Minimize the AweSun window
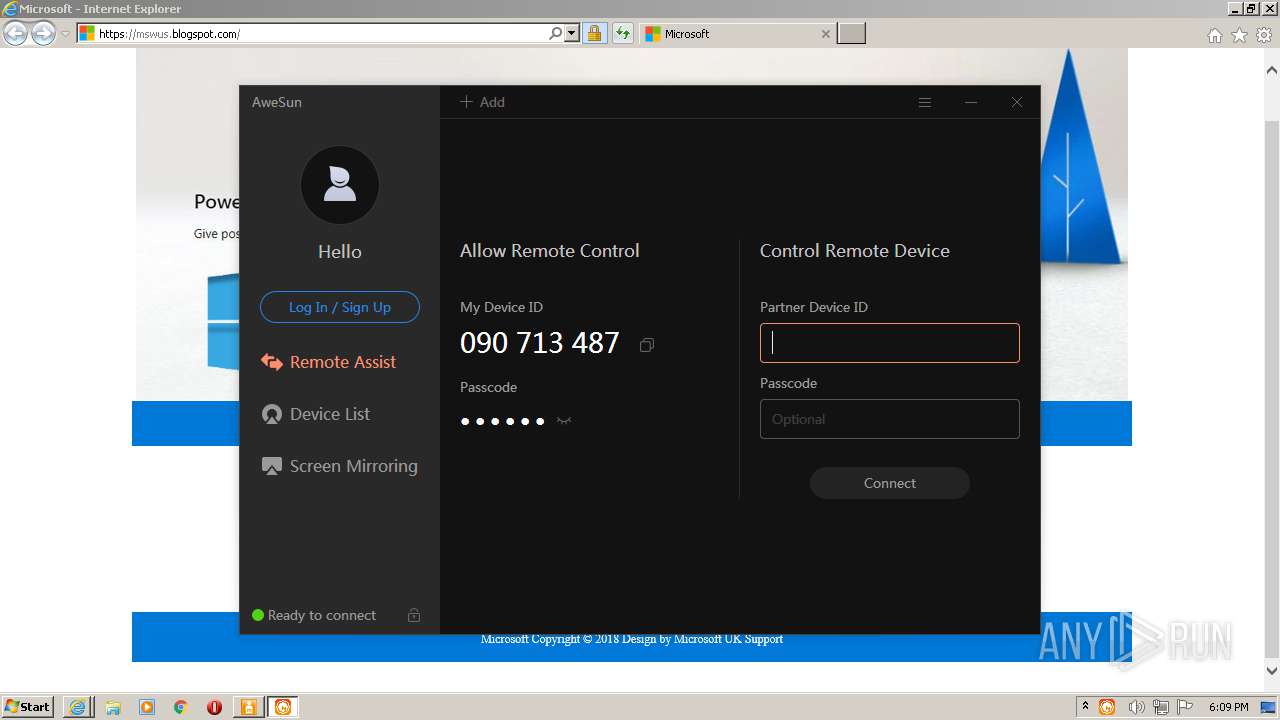This screenshot has height=720, width=1280. [971, 102]
